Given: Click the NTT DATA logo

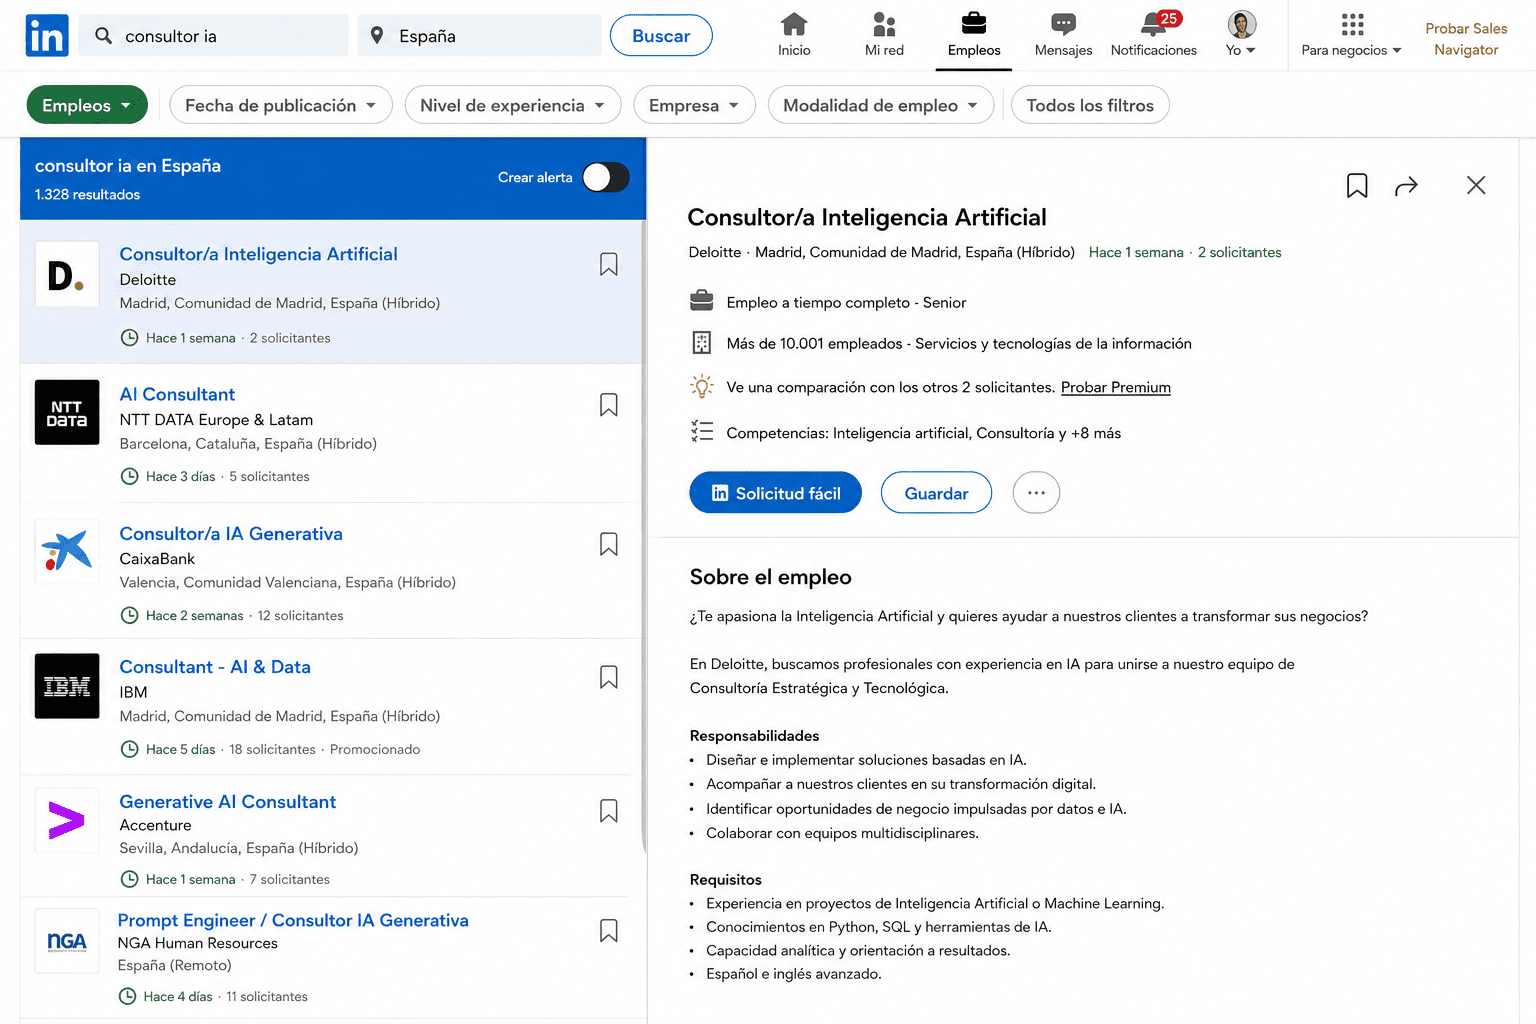Looking at the screenshot, I should pyautogui.click(x=67, y=413).
